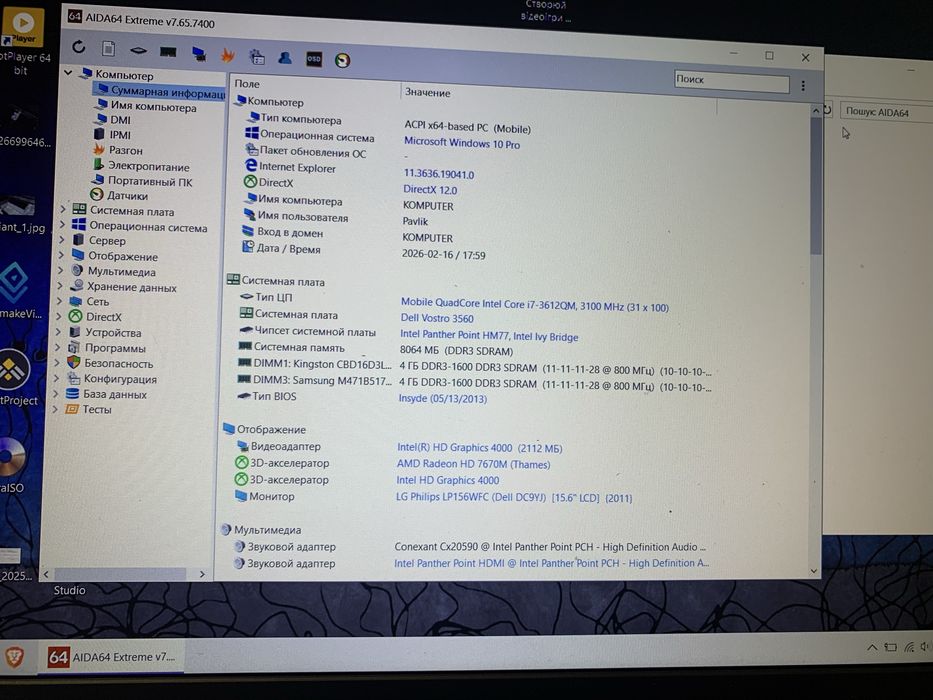Image resolution: width=933 pixels, height=700 pixels.
Task: Show hidden system tray icons chevron
Action: [x=872, y=647]
